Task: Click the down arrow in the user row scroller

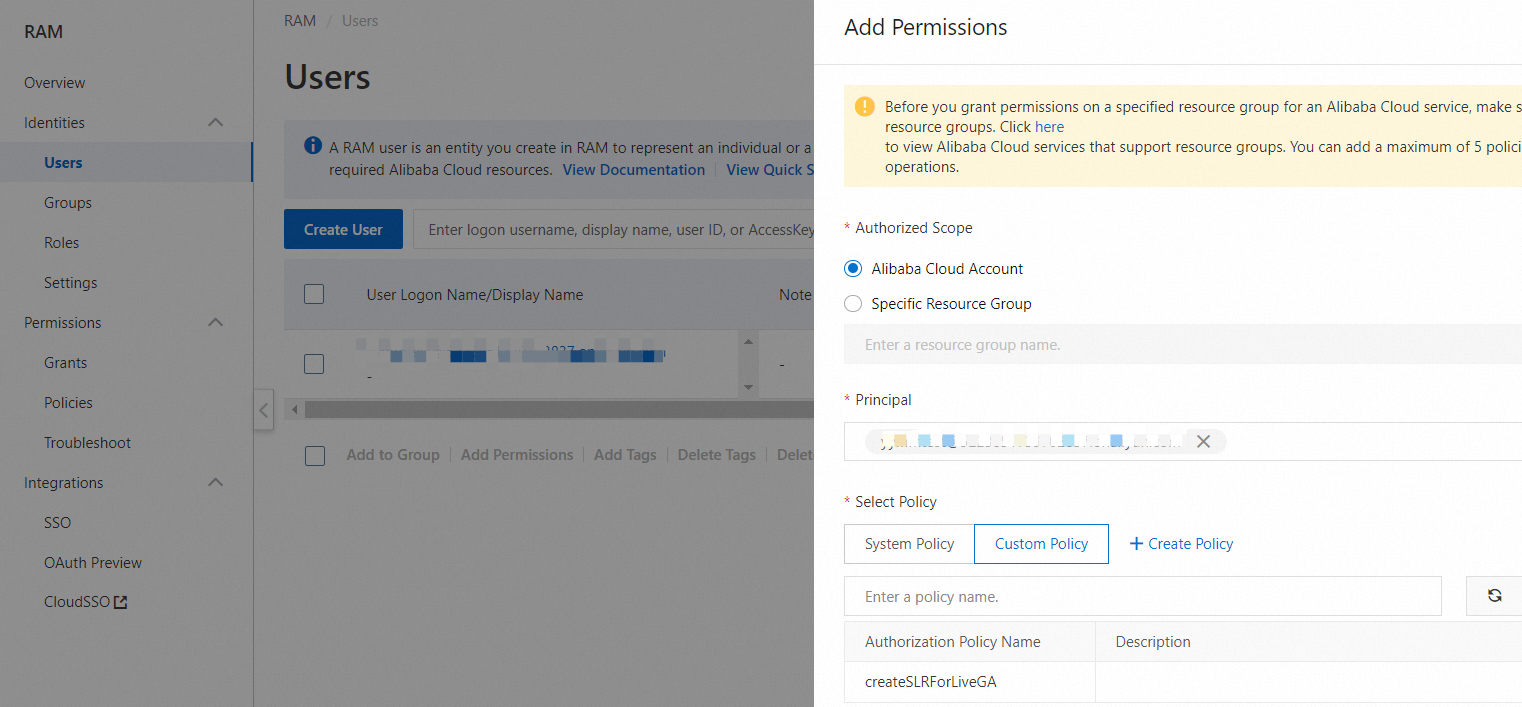Action: (749, 386)
